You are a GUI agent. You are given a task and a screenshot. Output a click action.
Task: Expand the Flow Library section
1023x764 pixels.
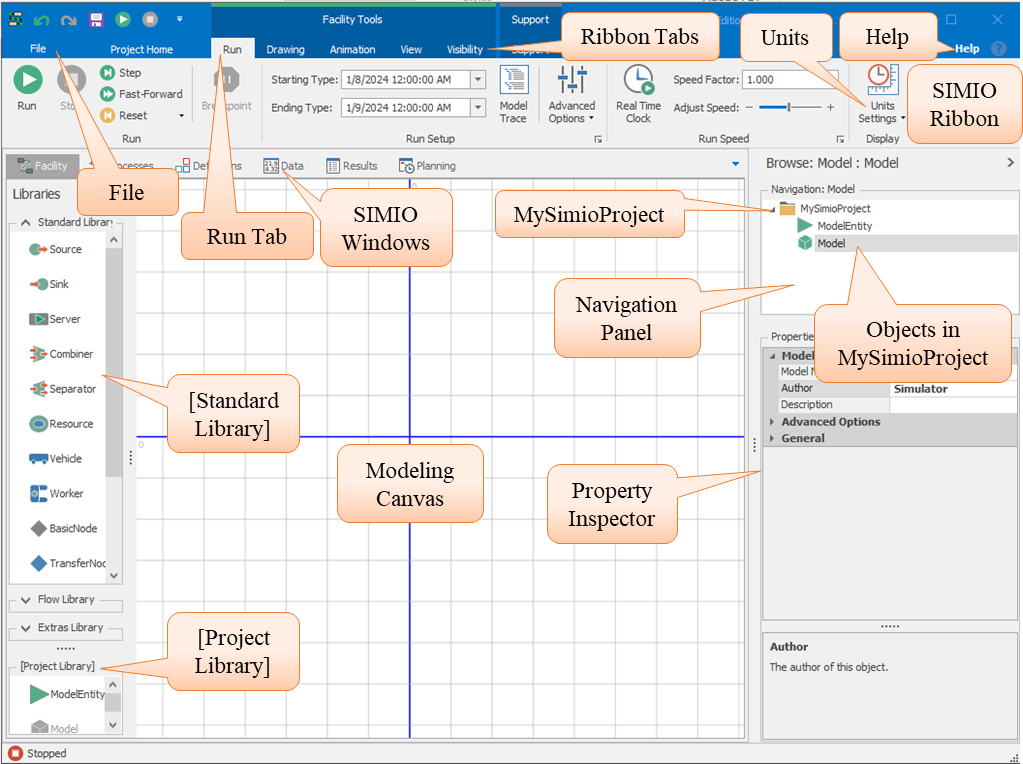click(x=25, y=600)
